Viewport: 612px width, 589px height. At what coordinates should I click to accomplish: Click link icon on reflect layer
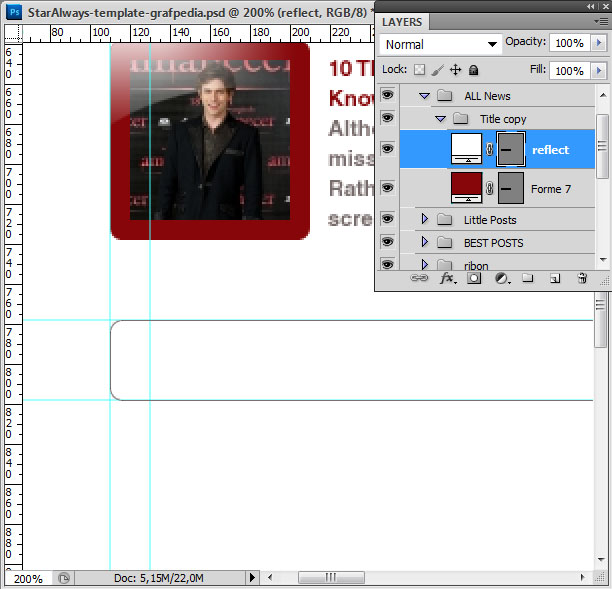pos(489,149)
